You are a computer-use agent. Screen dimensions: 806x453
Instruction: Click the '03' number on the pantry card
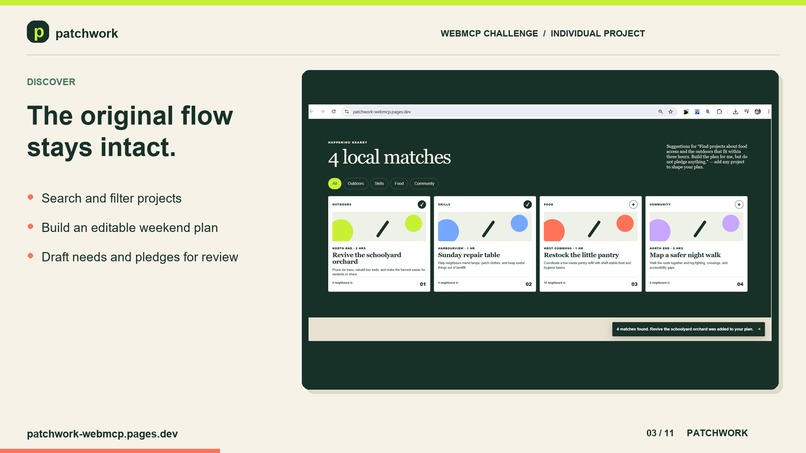coord(634,284)
